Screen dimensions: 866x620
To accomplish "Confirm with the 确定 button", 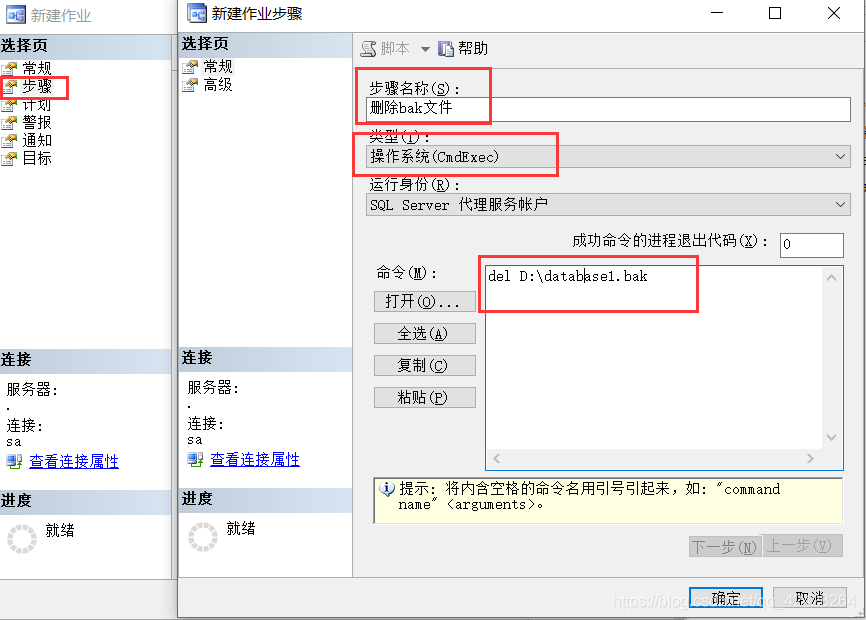I will tap(726, 598).
